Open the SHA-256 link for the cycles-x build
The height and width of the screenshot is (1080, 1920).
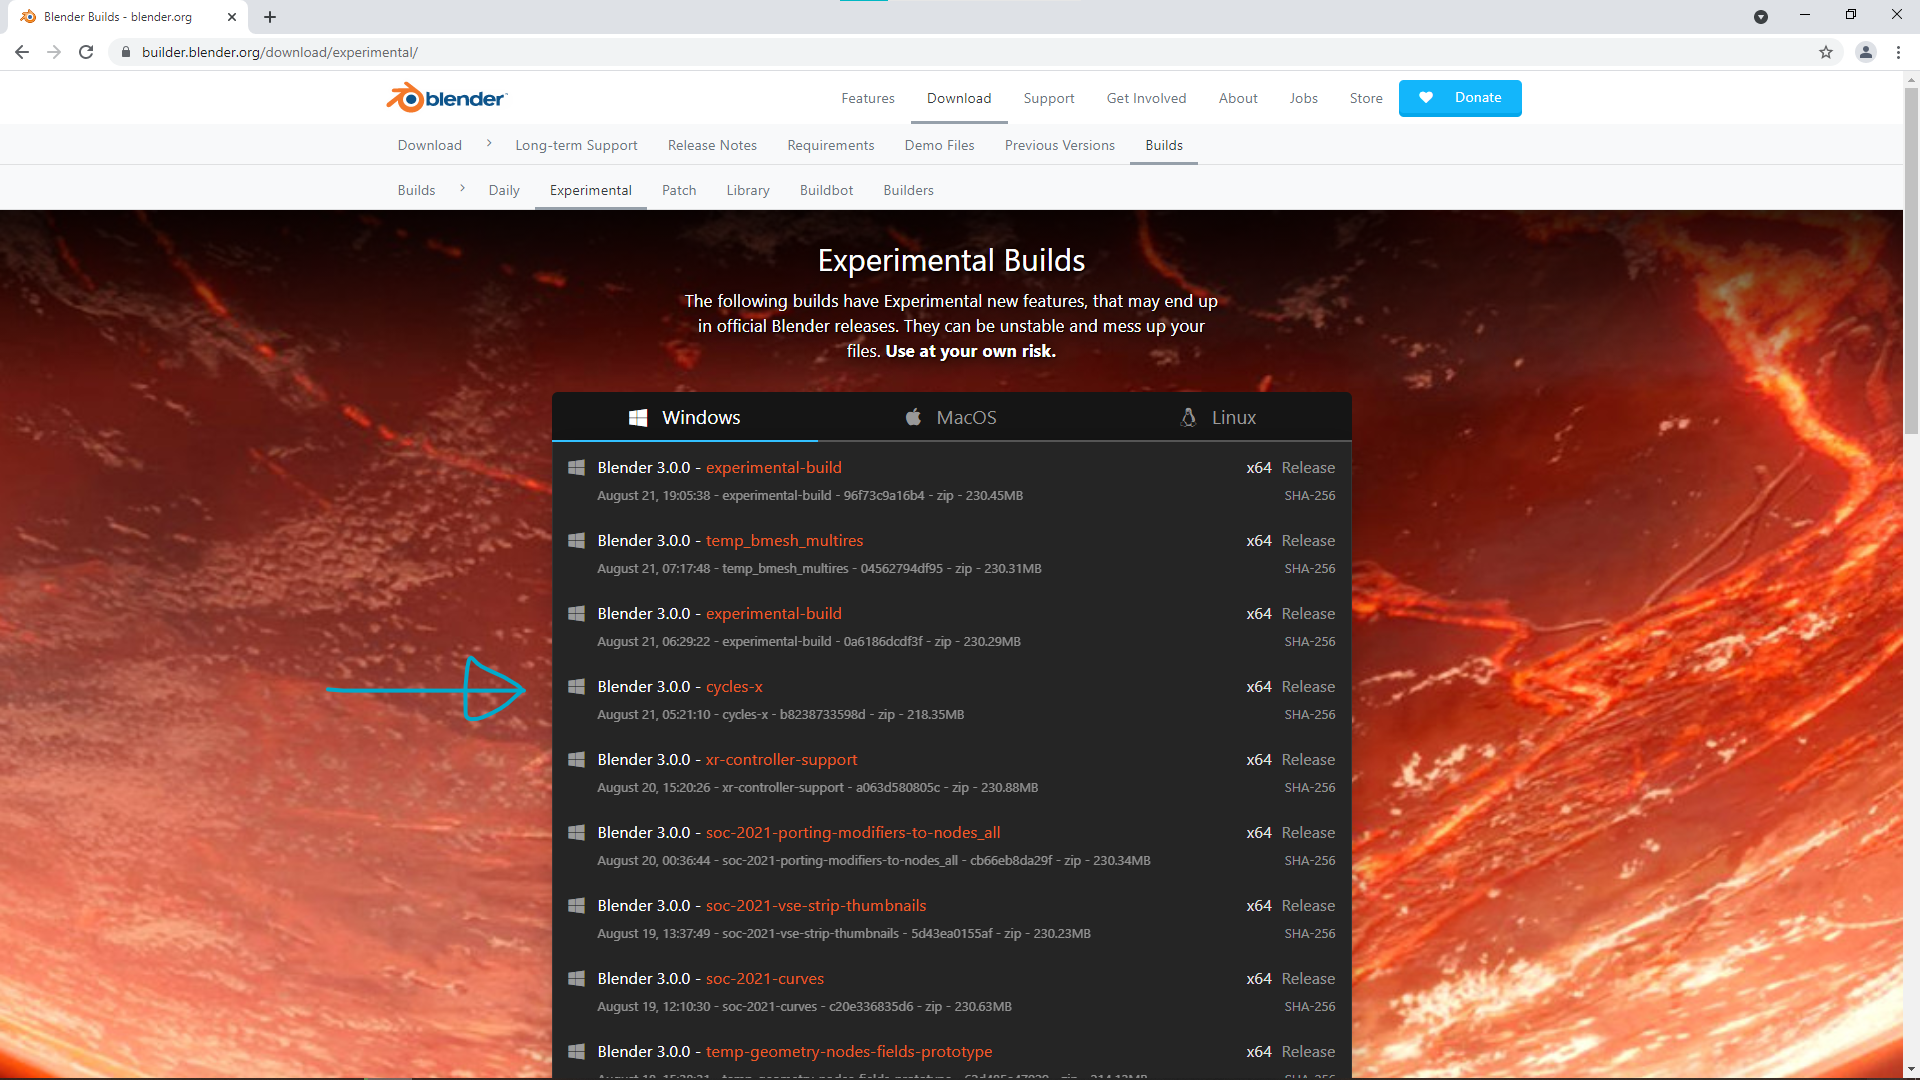coord(1310,714)
